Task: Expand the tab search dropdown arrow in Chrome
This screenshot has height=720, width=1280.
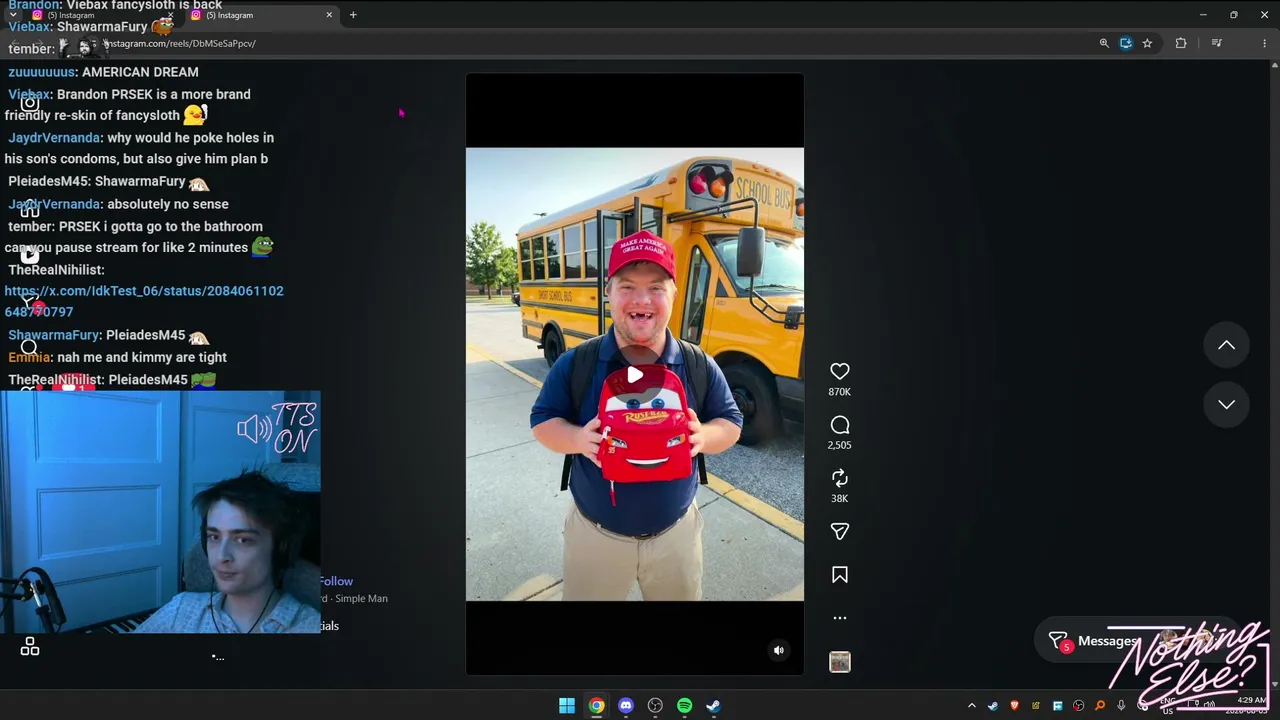Action: pos(13,15)
